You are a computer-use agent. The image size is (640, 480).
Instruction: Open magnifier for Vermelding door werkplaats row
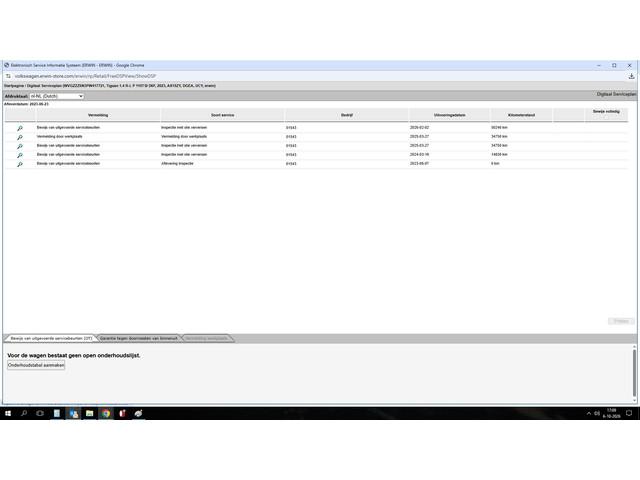(20, 137)
